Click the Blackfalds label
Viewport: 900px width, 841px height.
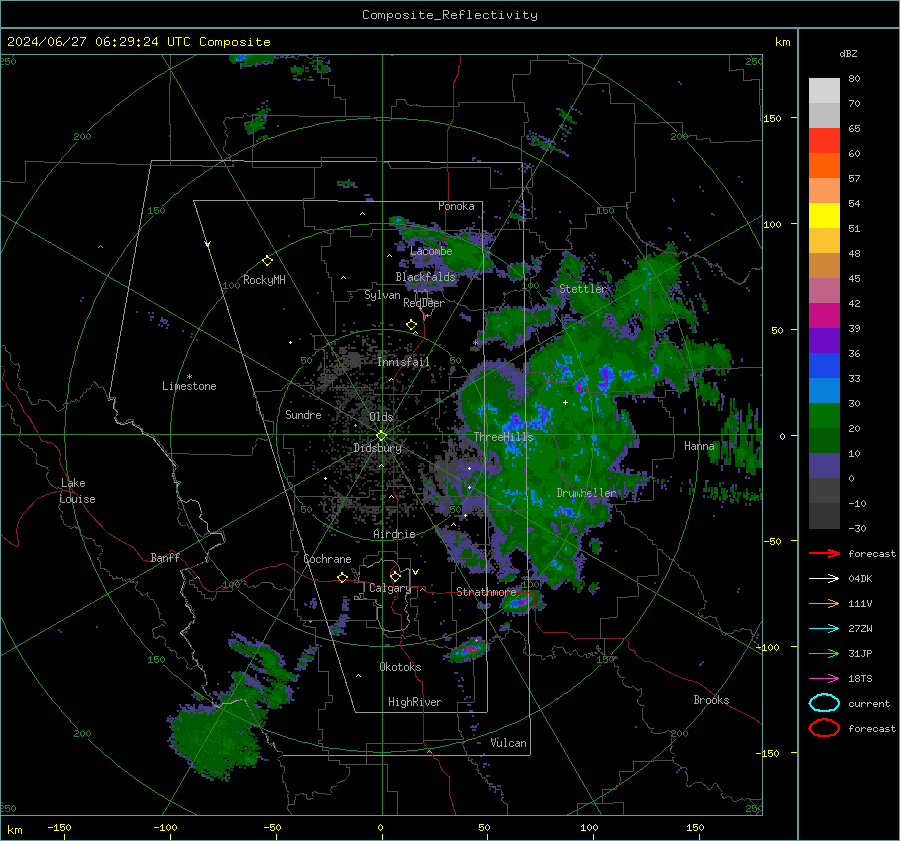[425, 277]
